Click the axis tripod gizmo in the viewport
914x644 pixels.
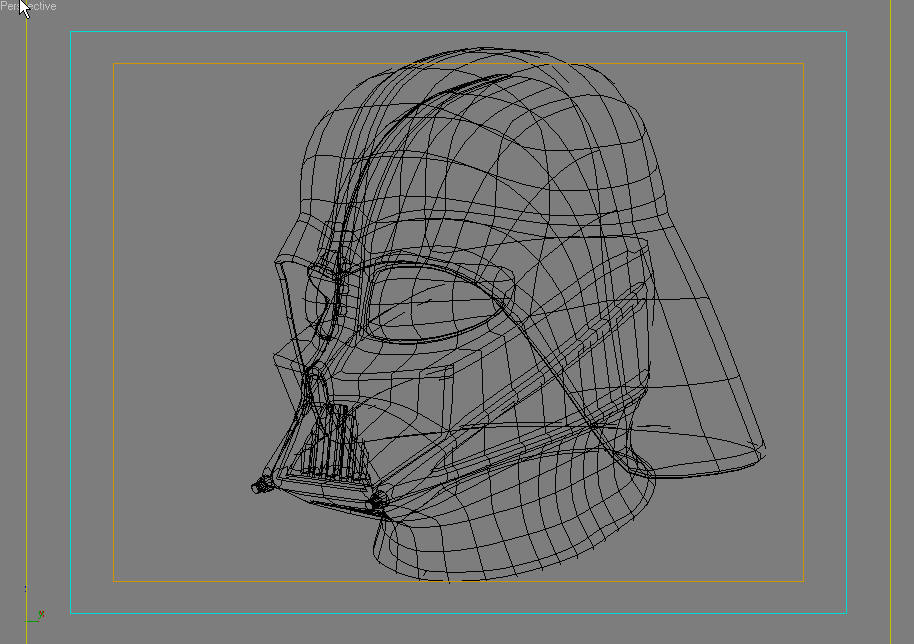(34, 617)
